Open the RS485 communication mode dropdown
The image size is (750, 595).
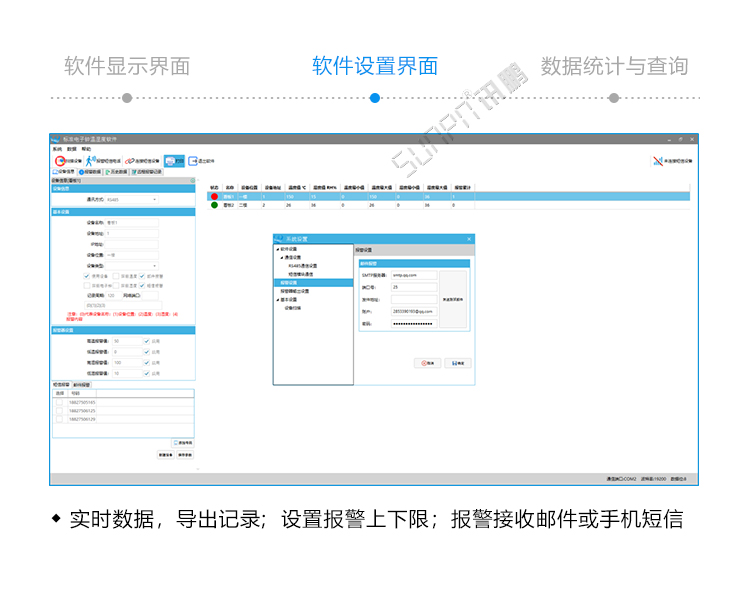[154, 200]
